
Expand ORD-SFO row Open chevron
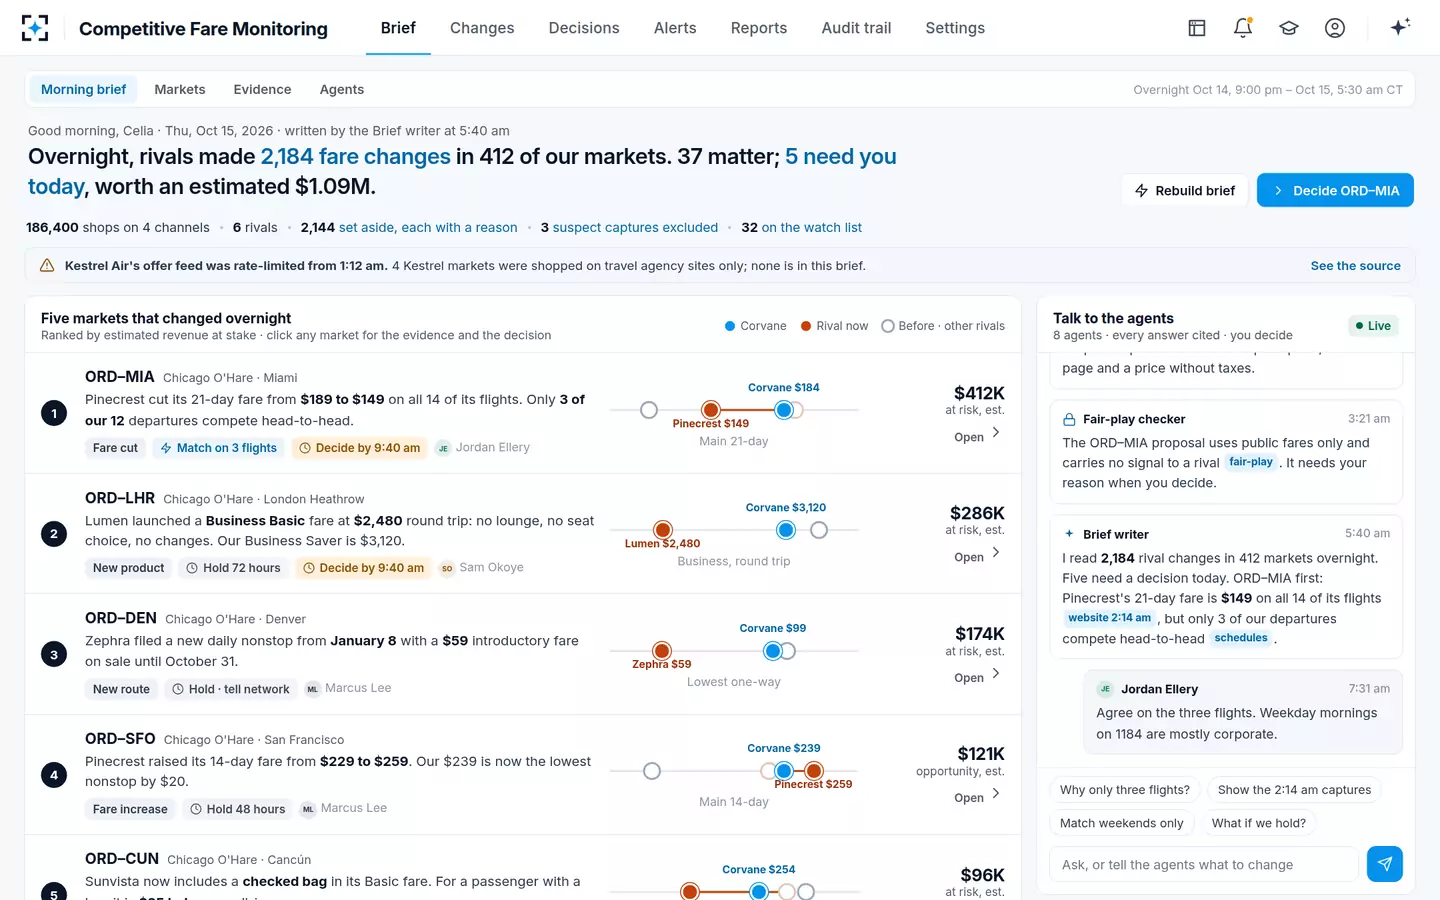(995, 794)
